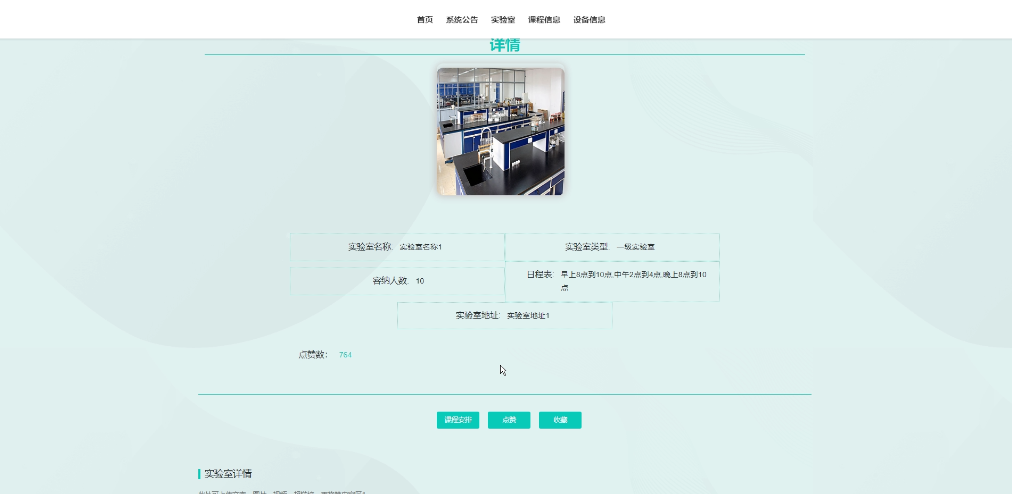
Task: Click the 课程安排 button
Action: click(458, 420)
